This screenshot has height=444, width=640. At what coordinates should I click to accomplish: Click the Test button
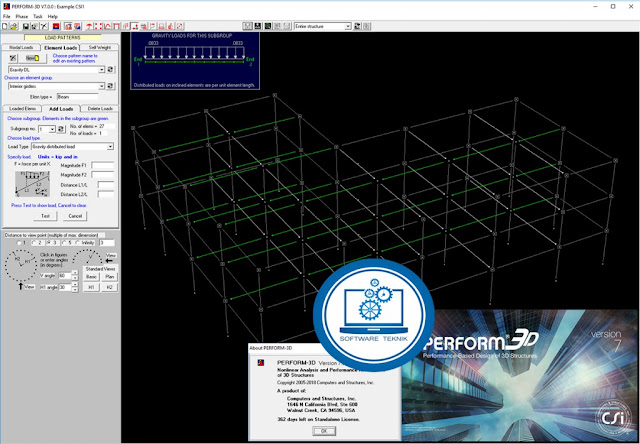tap(45, 216)
